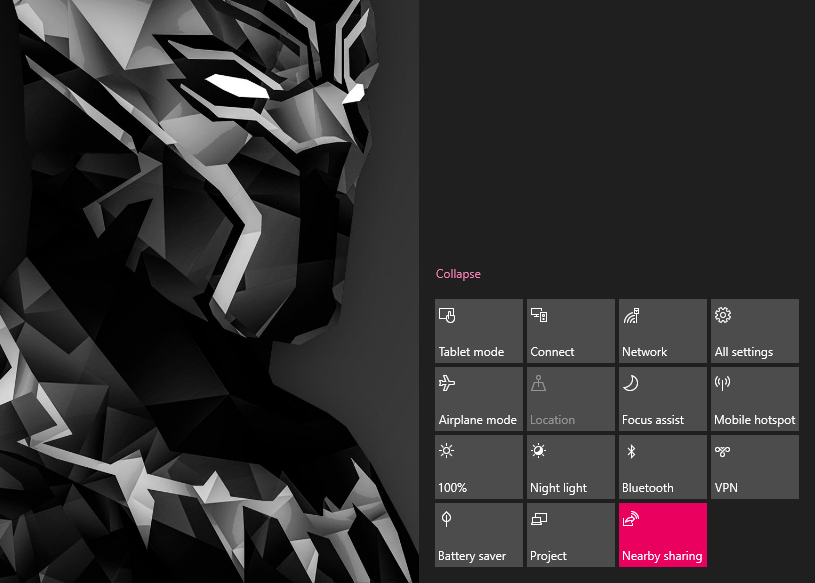This screenshot has width=815, height=583.
Task: Toggle Bluetooth on
Action: [663, 467]
